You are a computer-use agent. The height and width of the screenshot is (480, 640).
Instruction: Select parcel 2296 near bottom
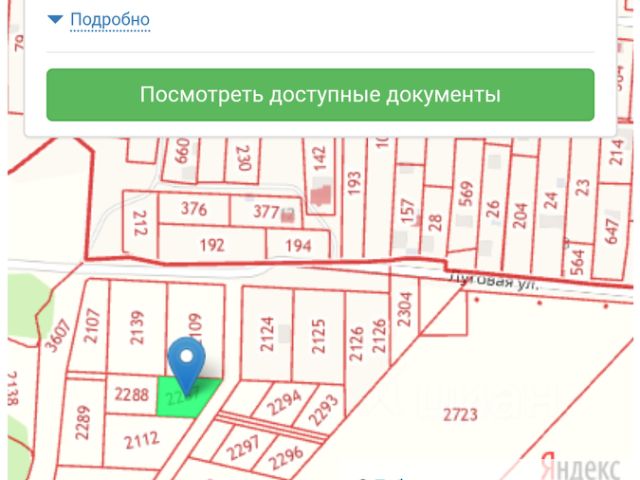(x=285, y=456)
